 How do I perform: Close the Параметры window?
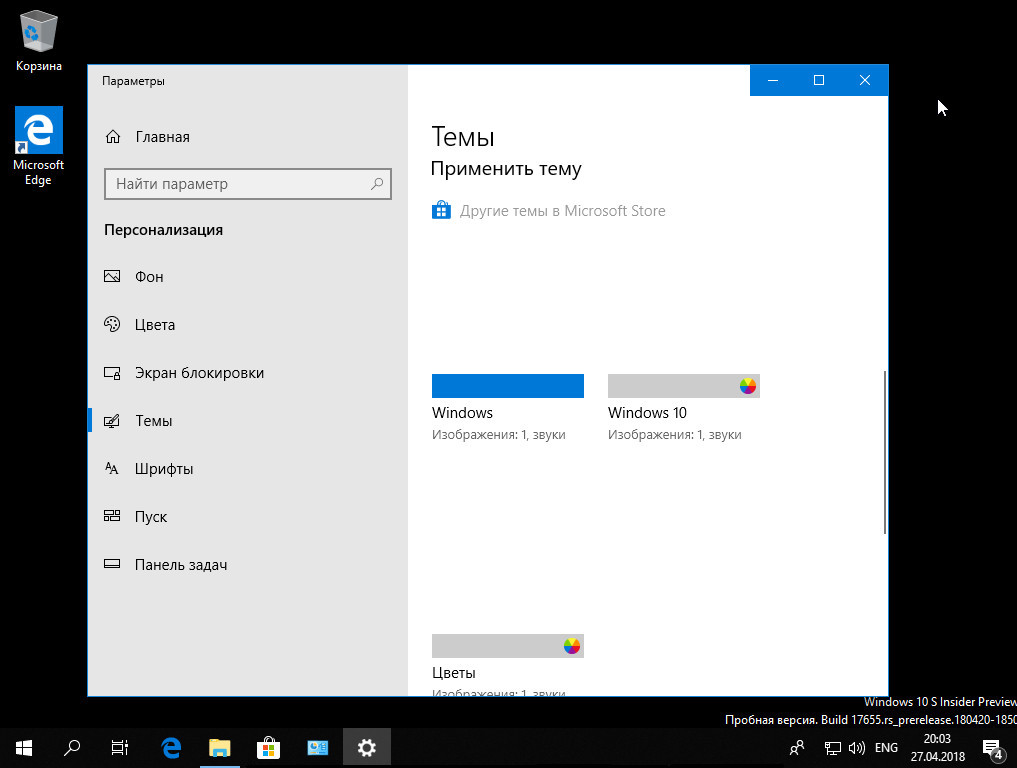(x=865, y=80)
